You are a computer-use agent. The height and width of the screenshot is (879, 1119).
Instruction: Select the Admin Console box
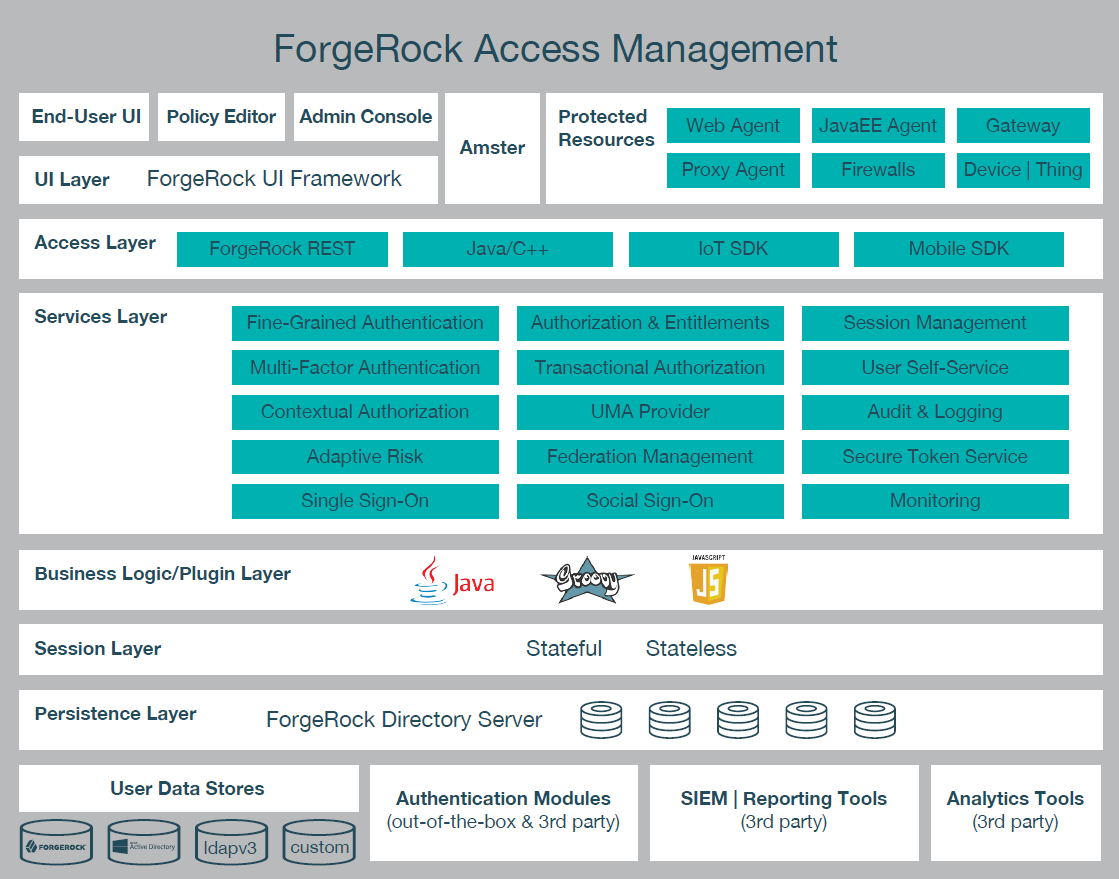[x=365, y=117]
